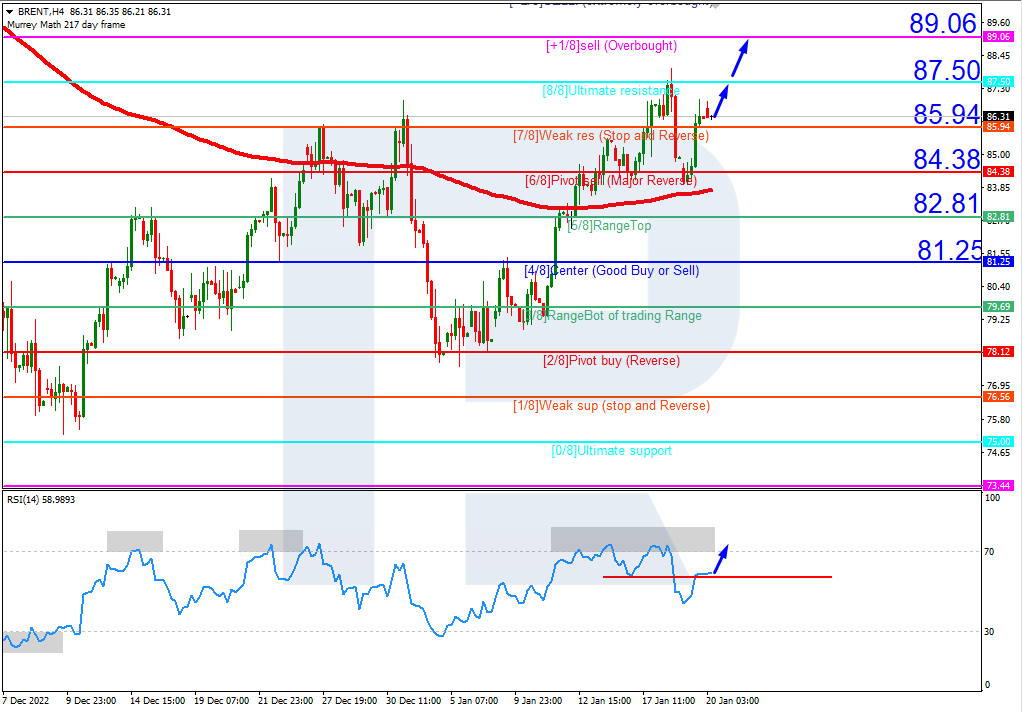1022x712 pixels.
Task: Click the blue 81.25 price axis tag
Action: 997,262
